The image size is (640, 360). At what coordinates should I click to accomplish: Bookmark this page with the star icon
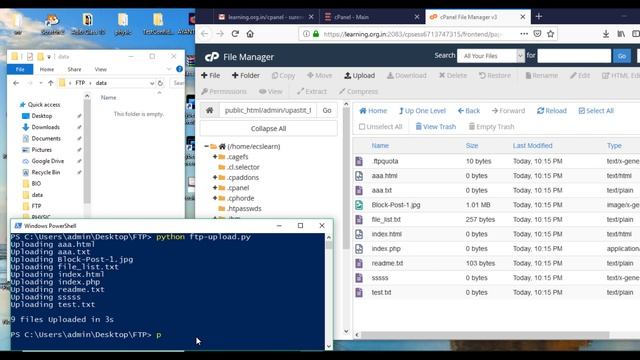tap(551, 34)
